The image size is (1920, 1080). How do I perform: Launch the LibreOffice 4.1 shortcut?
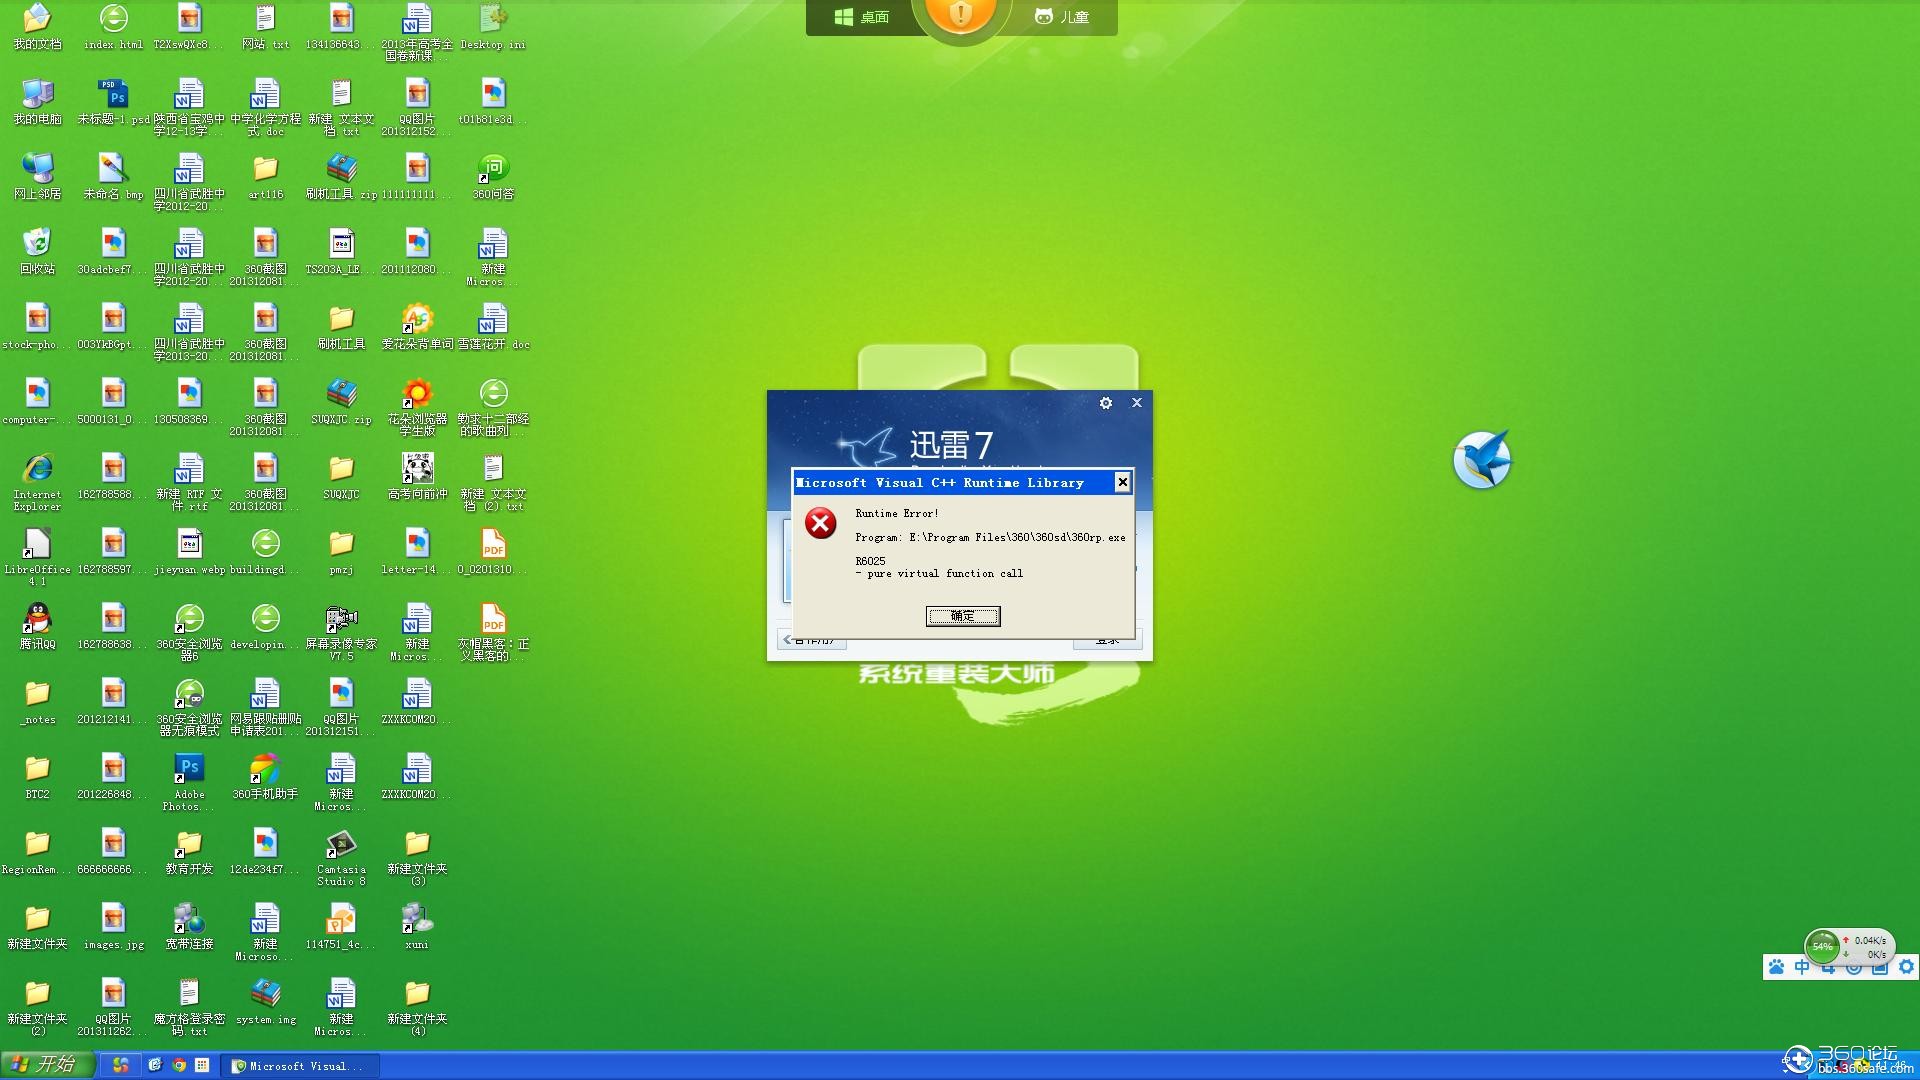(x=37, y=558)
